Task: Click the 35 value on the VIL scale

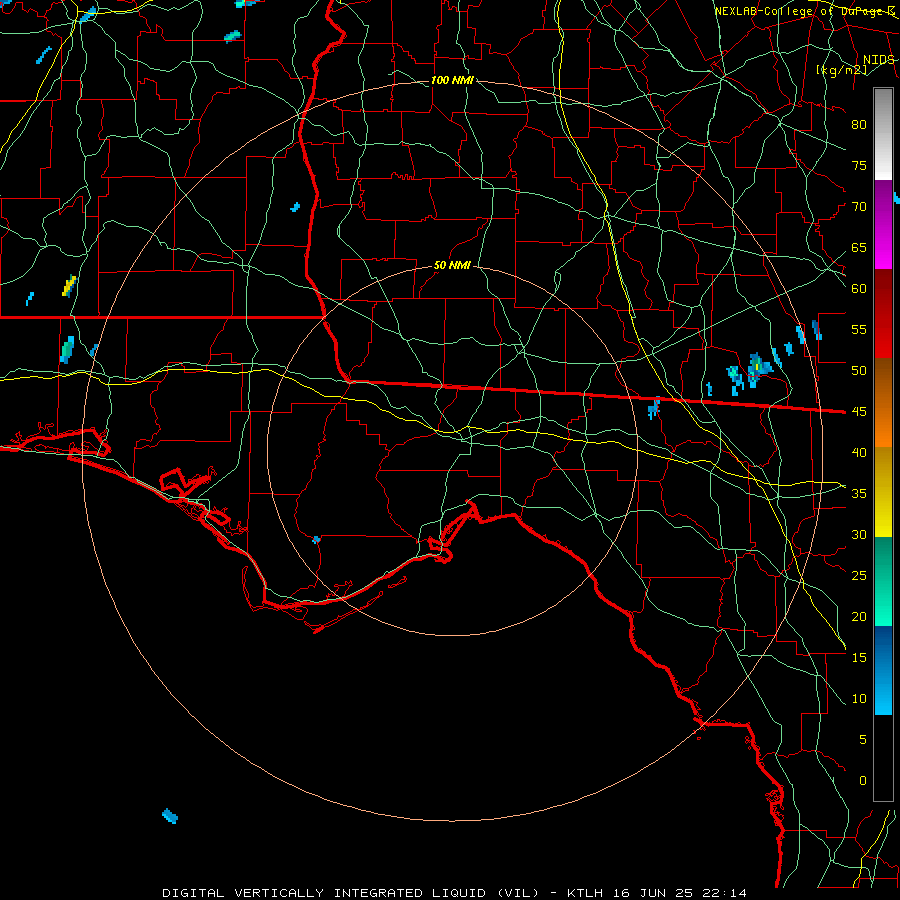Action: tap(859, 494)
